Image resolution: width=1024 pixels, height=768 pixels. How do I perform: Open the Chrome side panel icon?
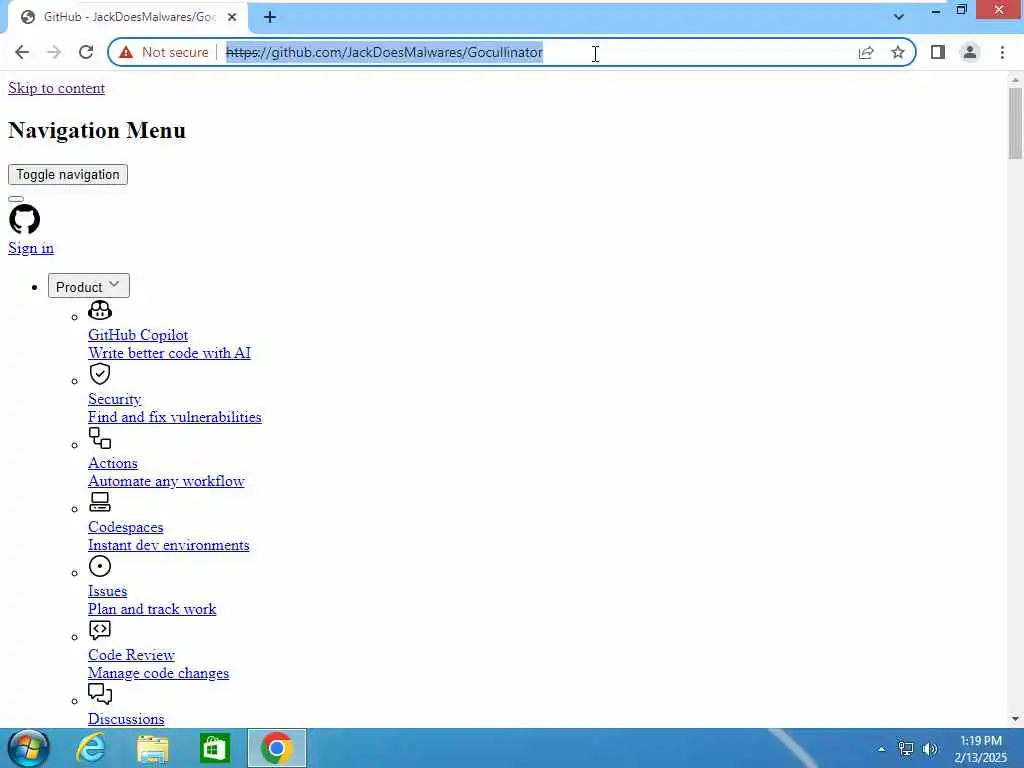[938, 52]
